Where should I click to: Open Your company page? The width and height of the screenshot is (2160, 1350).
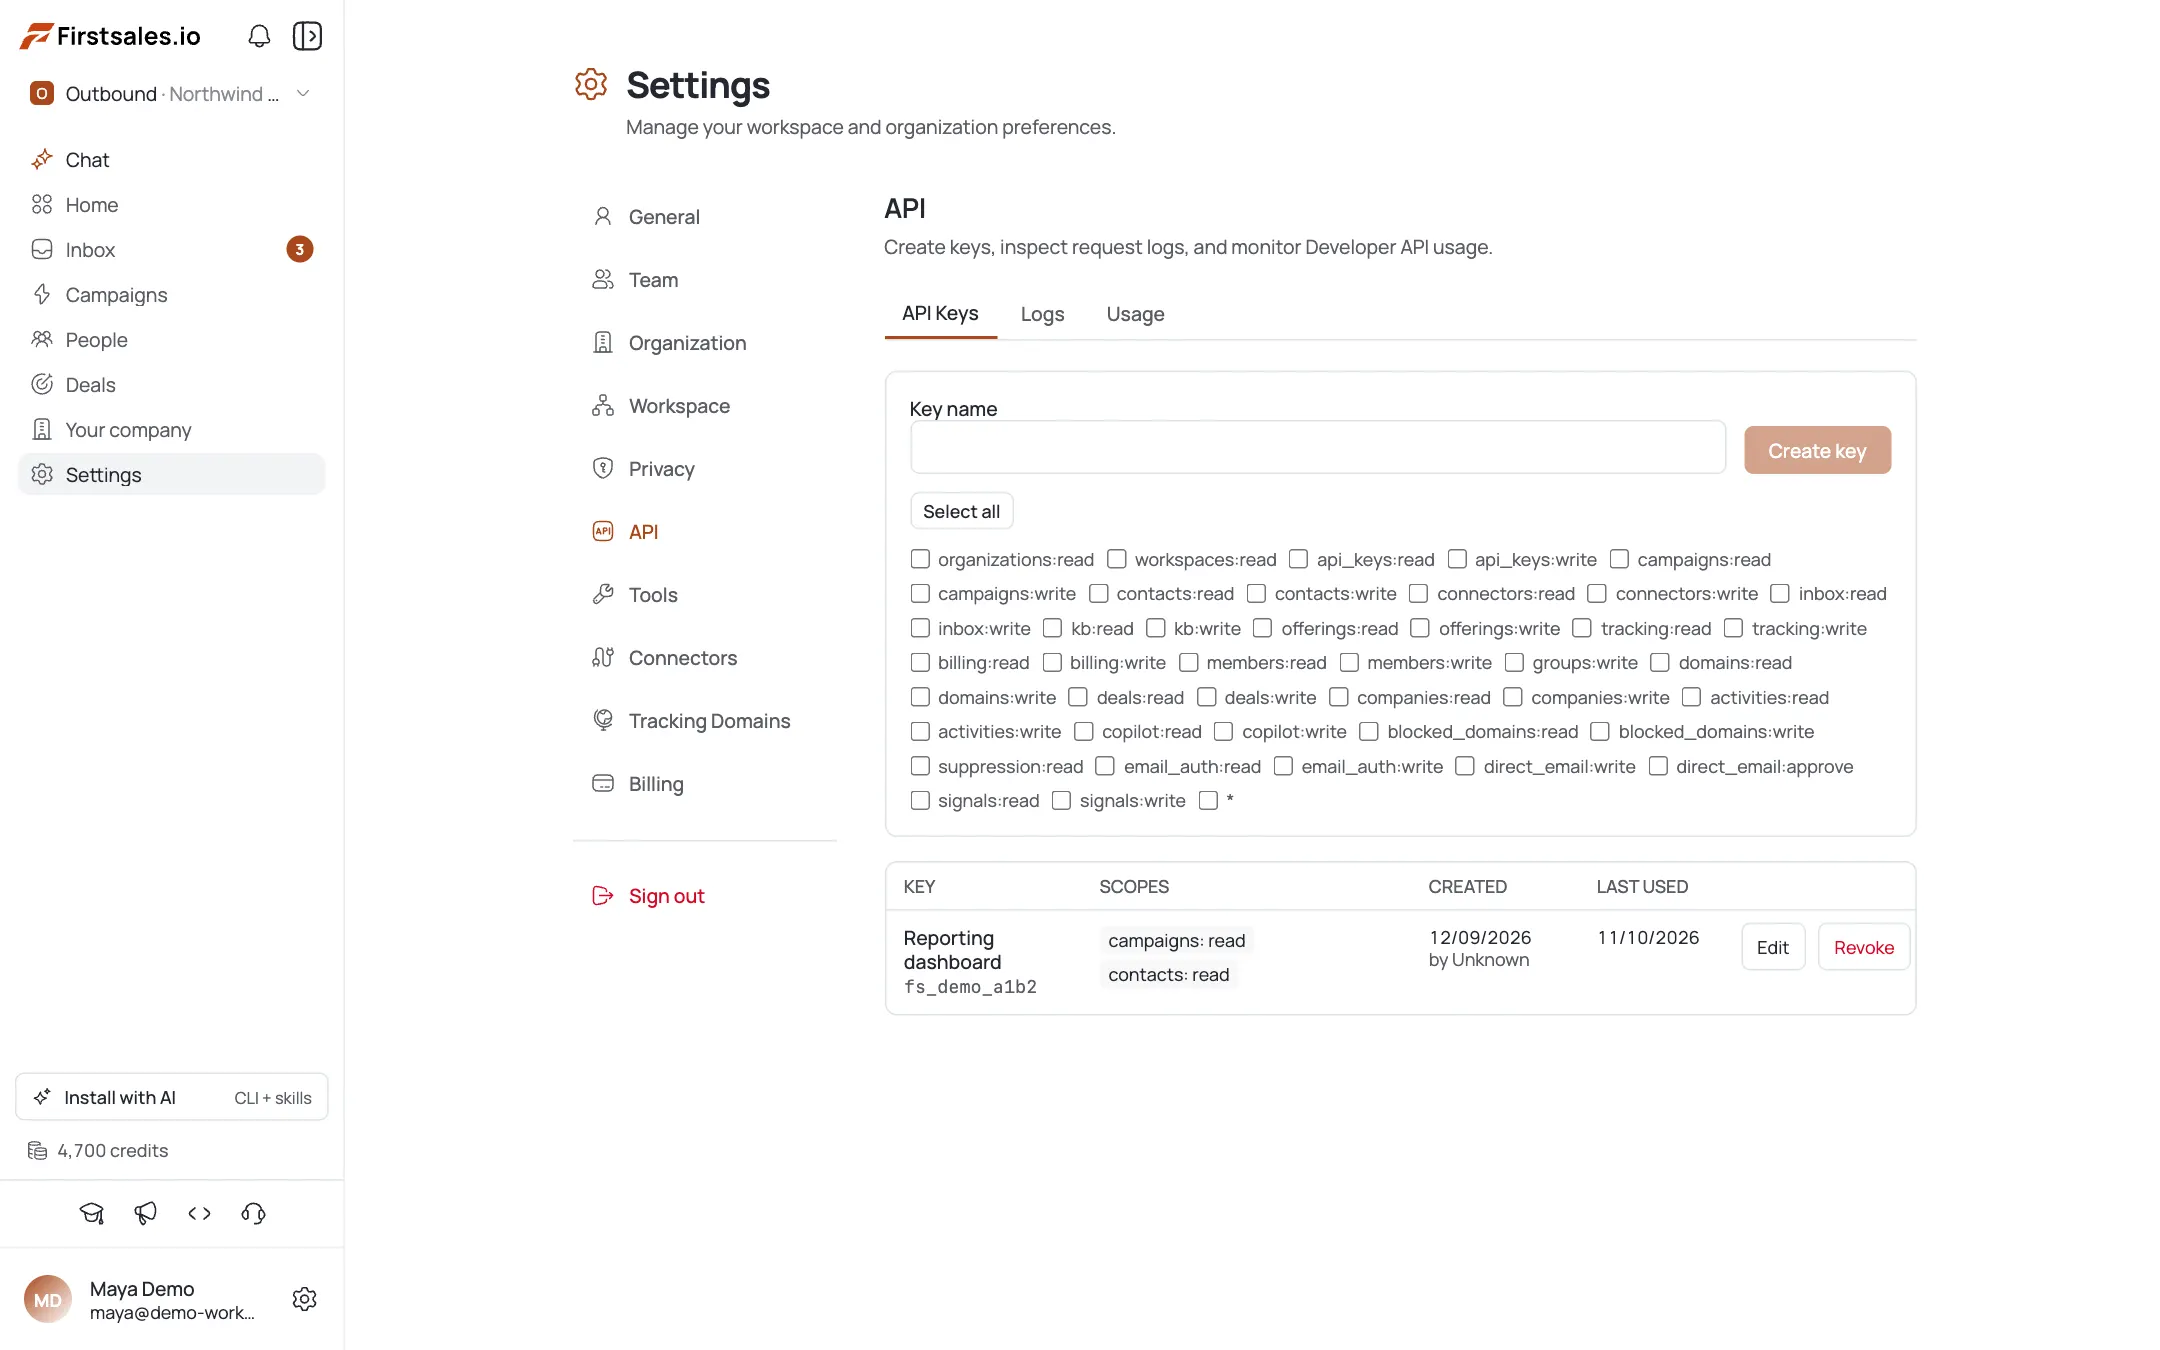[172, 430]
